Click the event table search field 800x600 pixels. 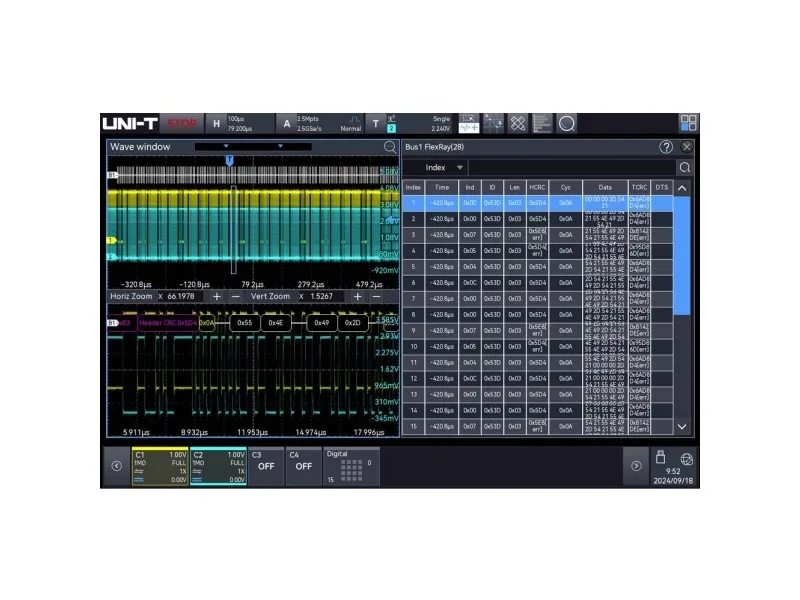click(572, 167)
